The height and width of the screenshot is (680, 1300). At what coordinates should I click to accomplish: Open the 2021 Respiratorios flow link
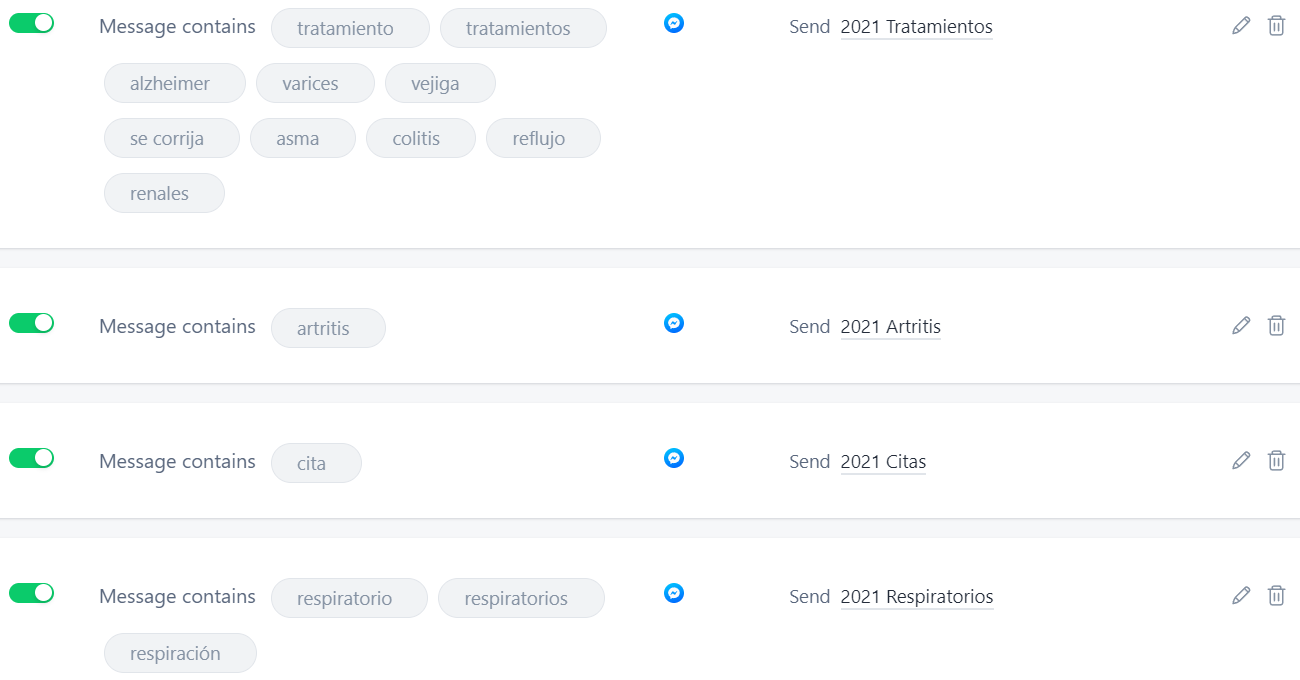[x=917, y=597]
